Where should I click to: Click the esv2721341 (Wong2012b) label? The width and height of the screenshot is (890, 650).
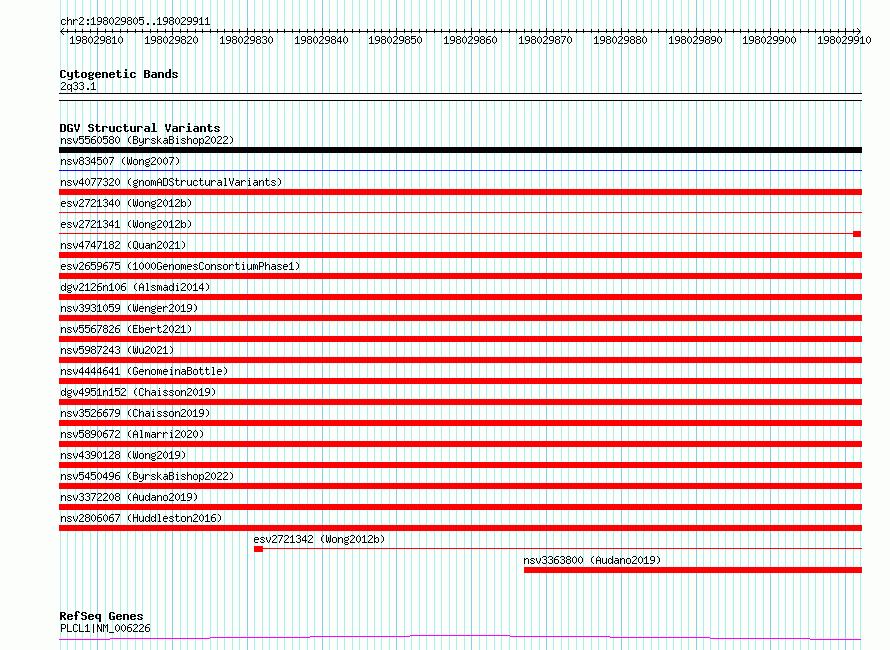click(126, 224)
